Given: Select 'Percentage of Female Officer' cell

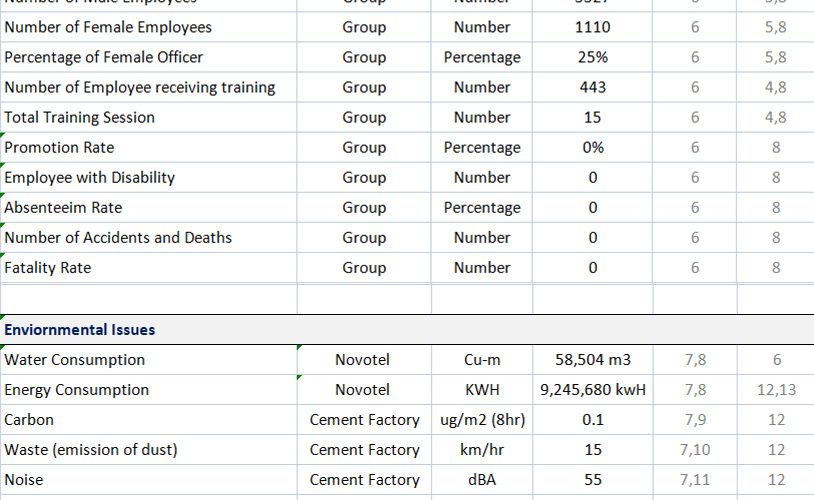Looking at the screenshot, I should (x=148, y=57).
